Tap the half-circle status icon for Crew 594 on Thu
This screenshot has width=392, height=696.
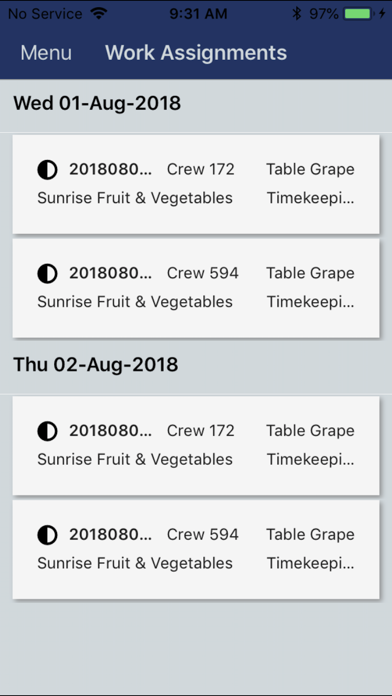(47, 535)
